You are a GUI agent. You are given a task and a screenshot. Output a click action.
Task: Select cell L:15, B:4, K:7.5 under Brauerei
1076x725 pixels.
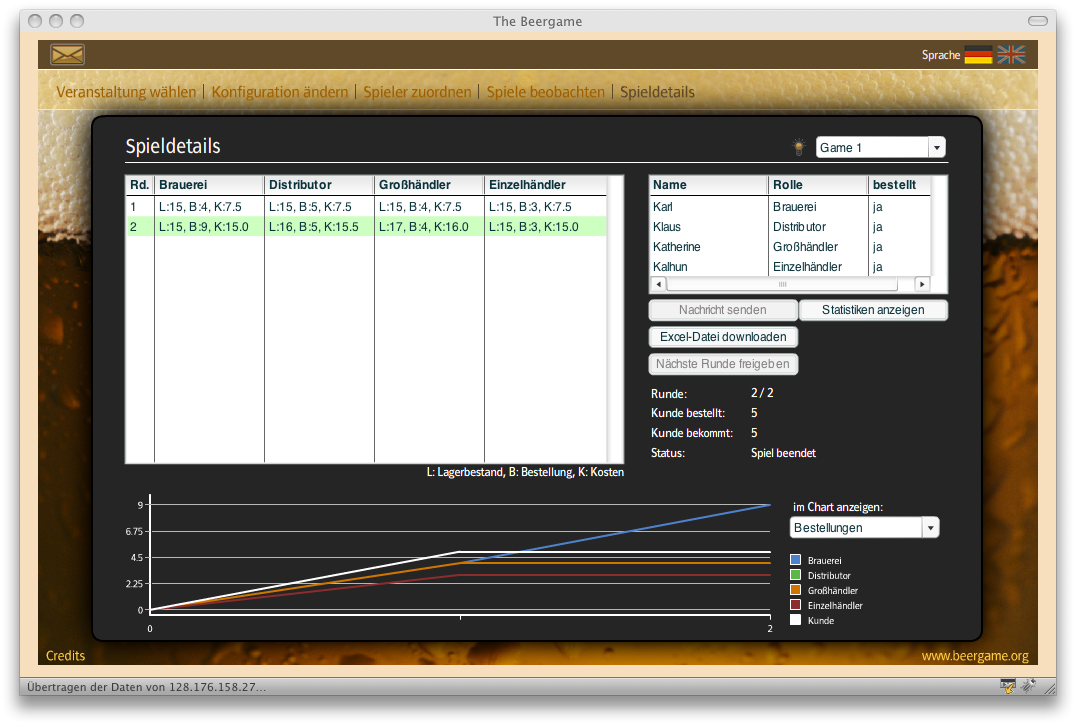coord(209,206)
